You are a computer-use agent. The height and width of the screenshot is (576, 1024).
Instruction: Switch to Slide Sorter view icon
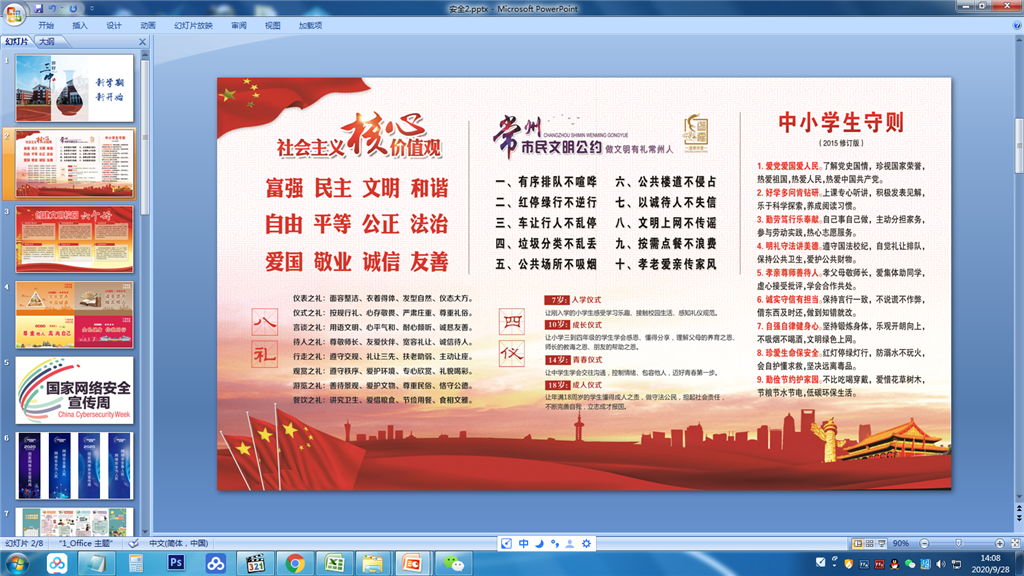[x=870, y=543]
